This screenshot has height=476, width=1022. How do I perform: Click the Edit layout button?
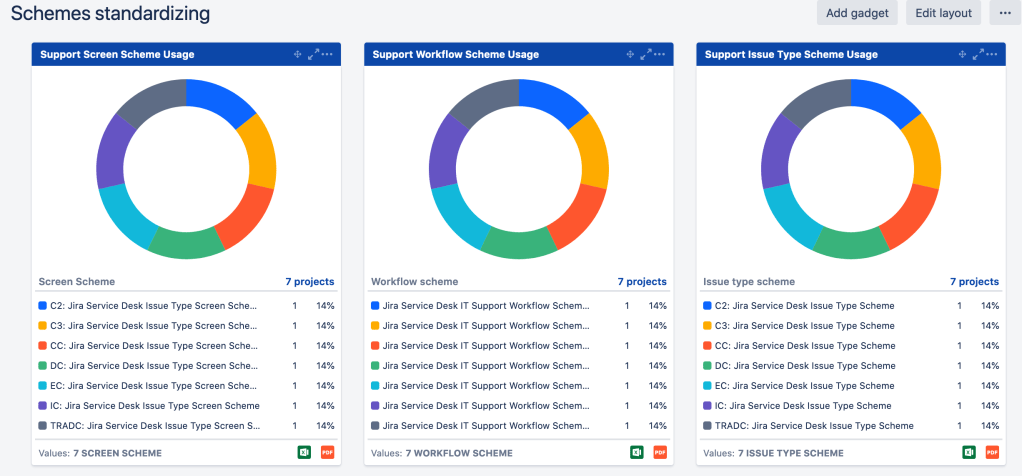(x=943, y=13)
